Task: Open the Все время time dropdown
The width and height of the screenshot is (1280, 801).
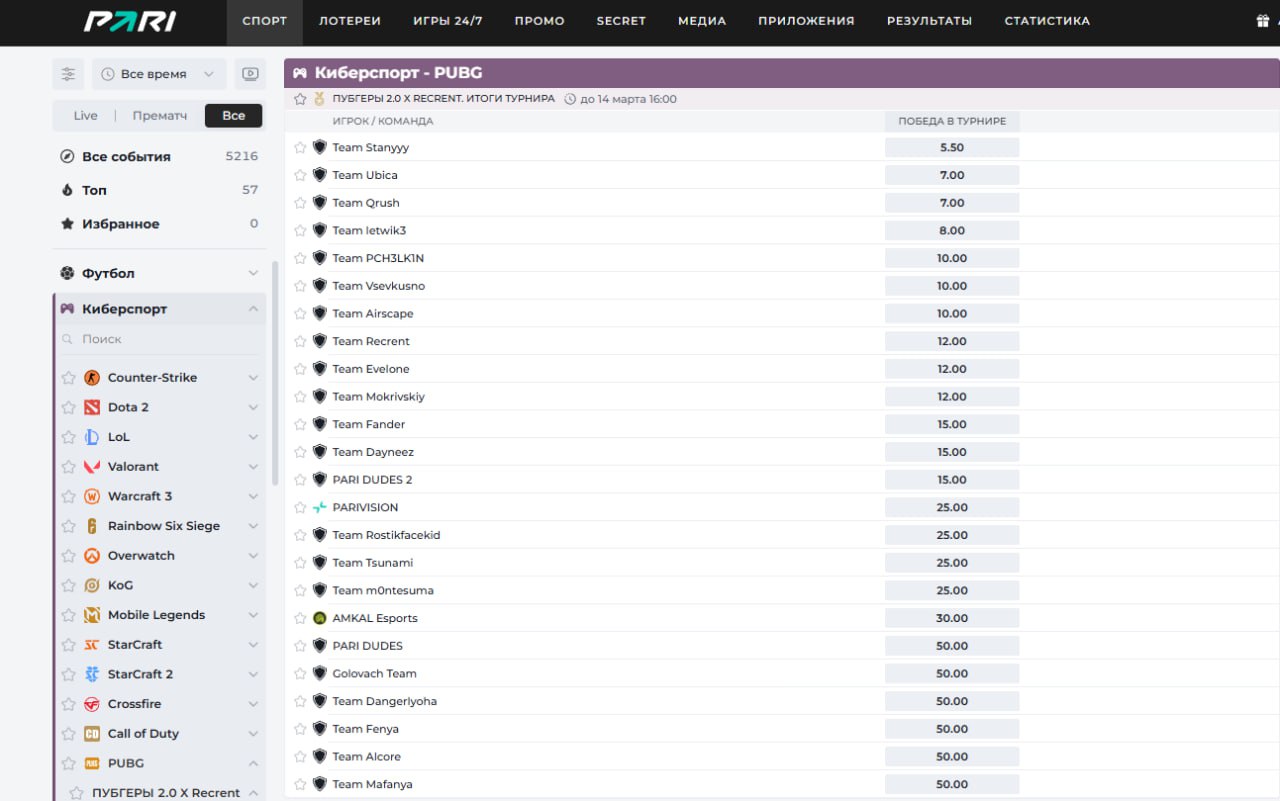Action: pyautogui.click(x=159, y=74)
